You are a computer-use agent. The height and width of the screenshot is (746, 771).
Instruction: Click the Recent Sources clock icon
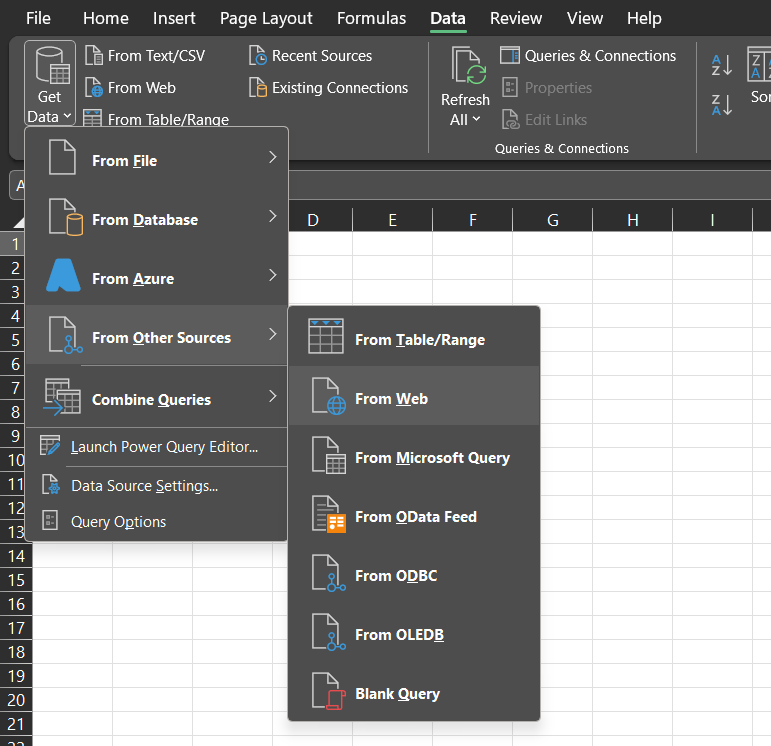click(258, 56)
